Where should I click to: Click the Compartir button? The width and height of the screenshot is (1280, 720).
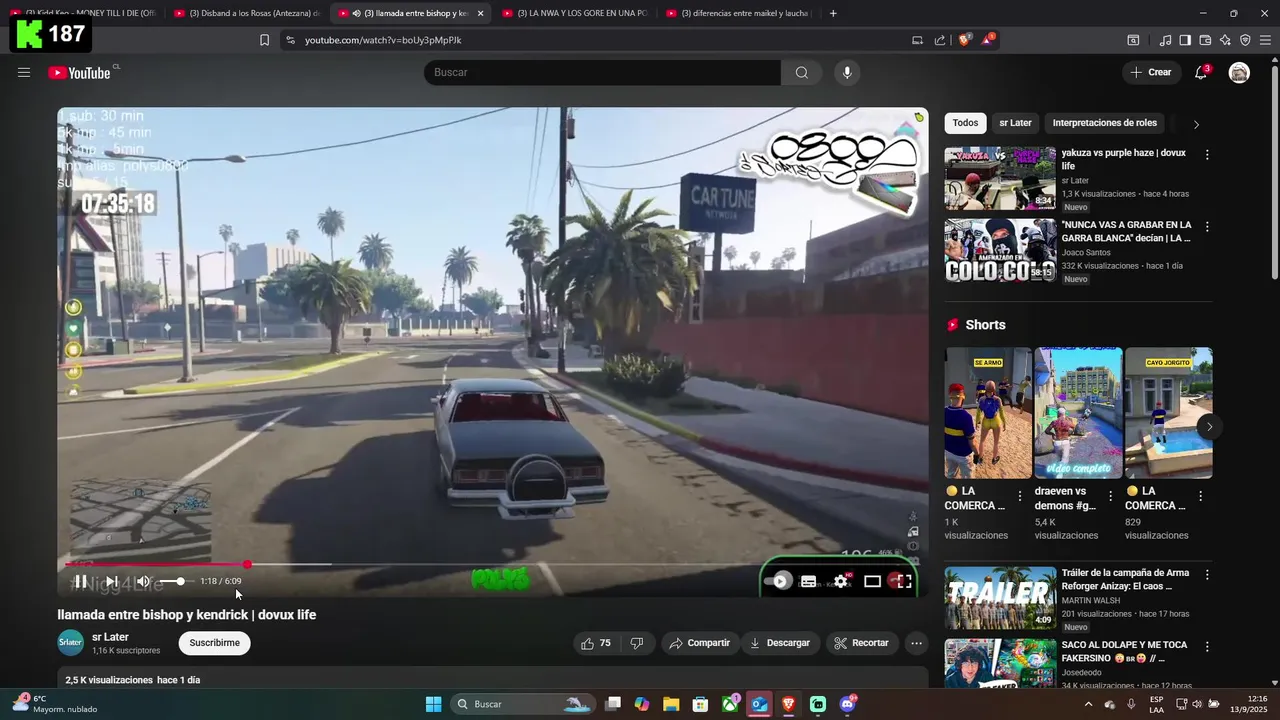point(700,643)
